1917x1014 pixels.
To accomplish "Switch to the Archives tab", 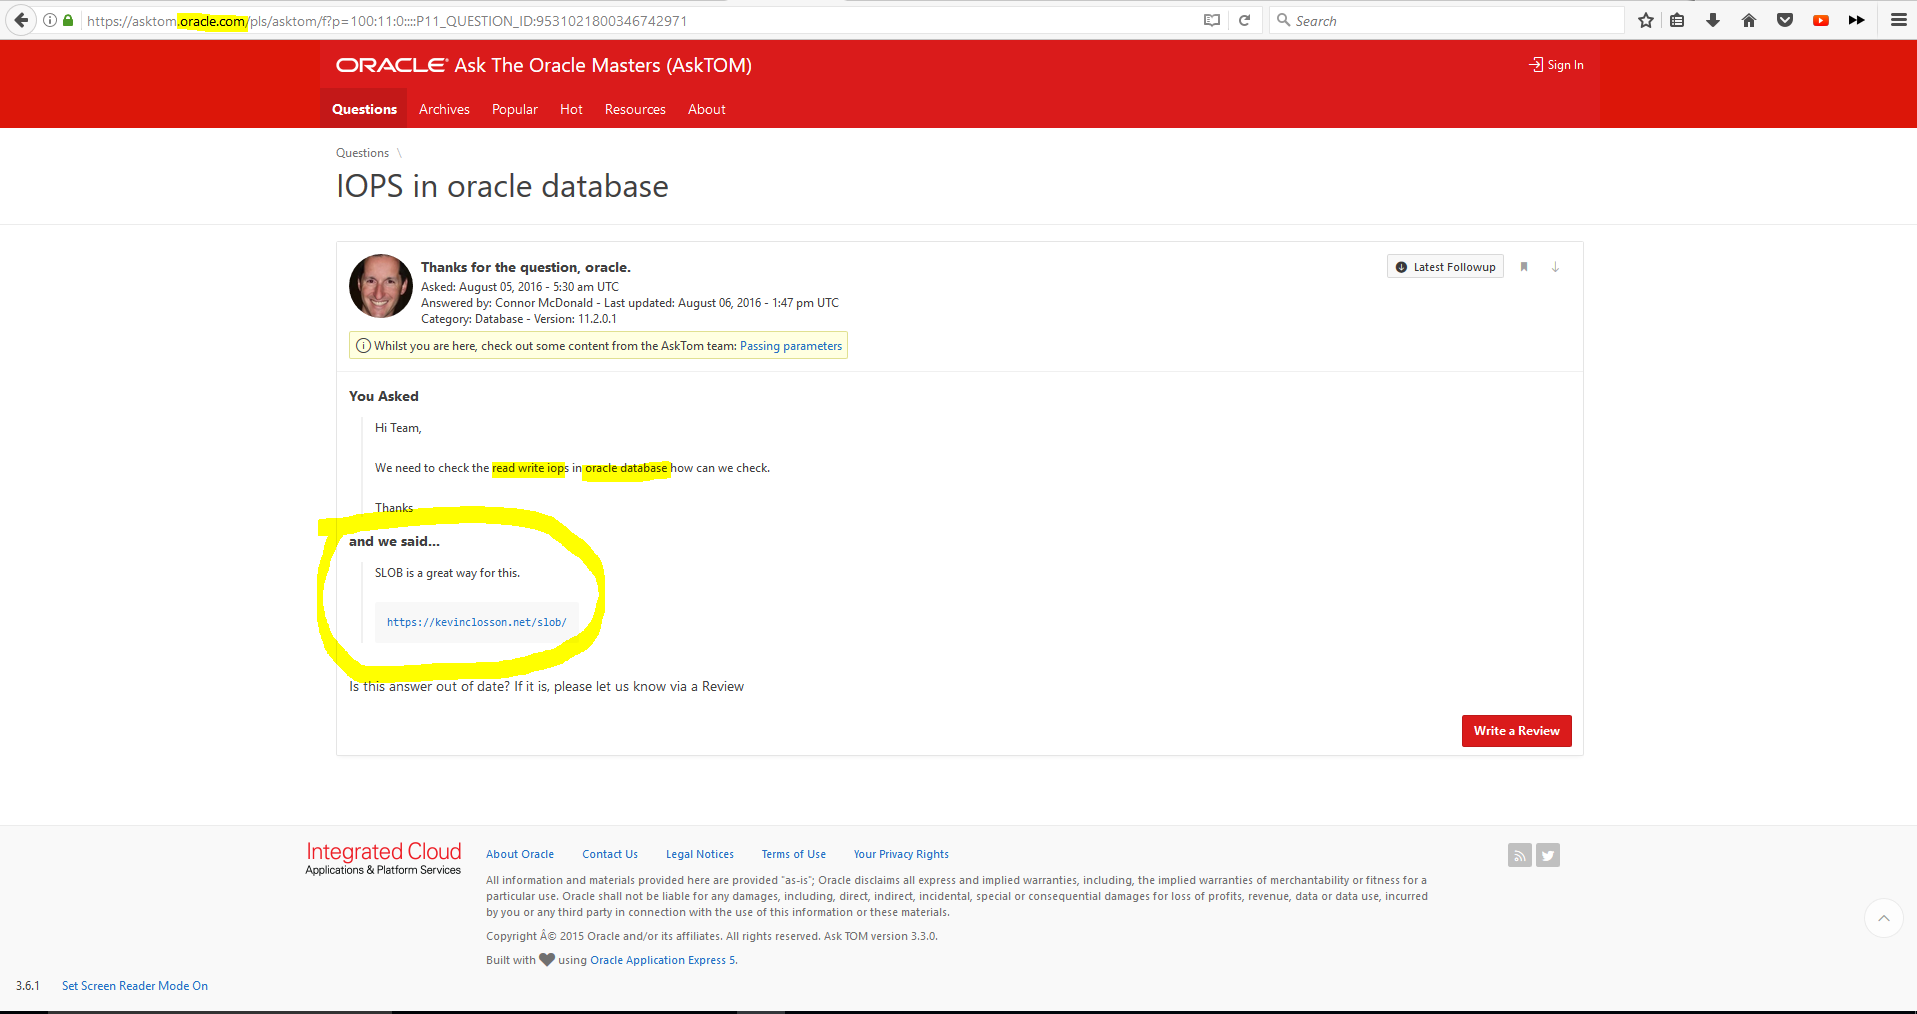I will click(444, 109).
